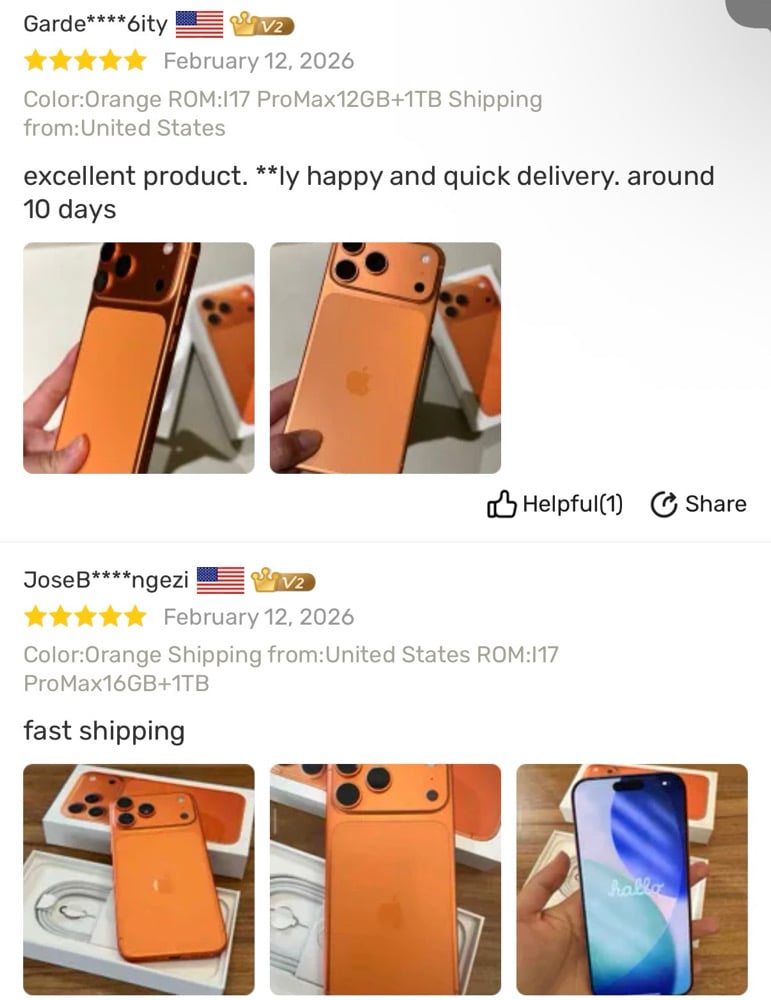This screenshot has width=771, height=1000.
Task: Click V2 crown badge beside Garde****6ity
Action: click(x=261, y=25)
